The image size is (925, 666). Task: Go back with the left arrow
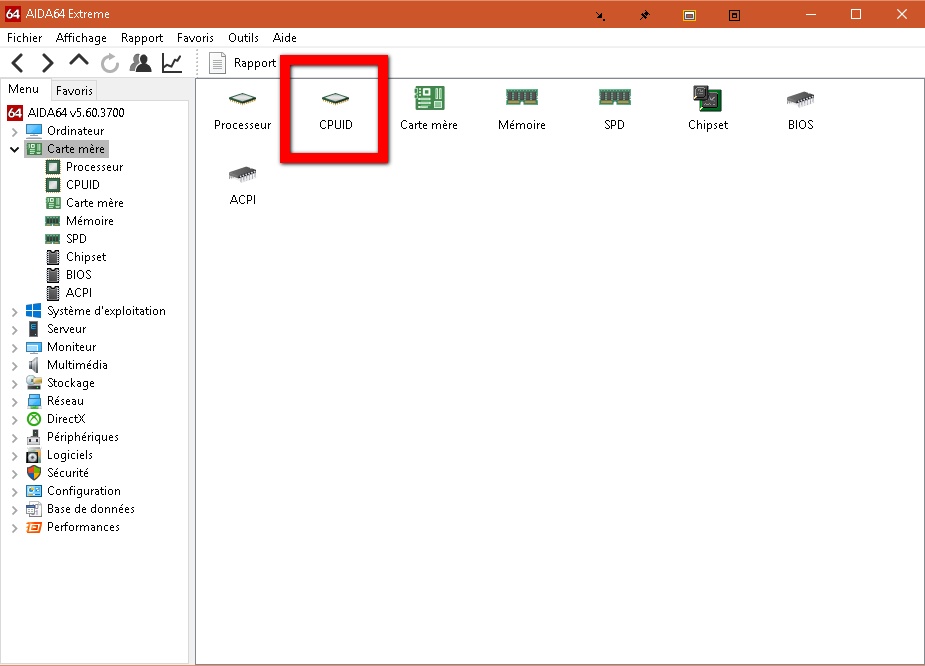tap(18, 63)
